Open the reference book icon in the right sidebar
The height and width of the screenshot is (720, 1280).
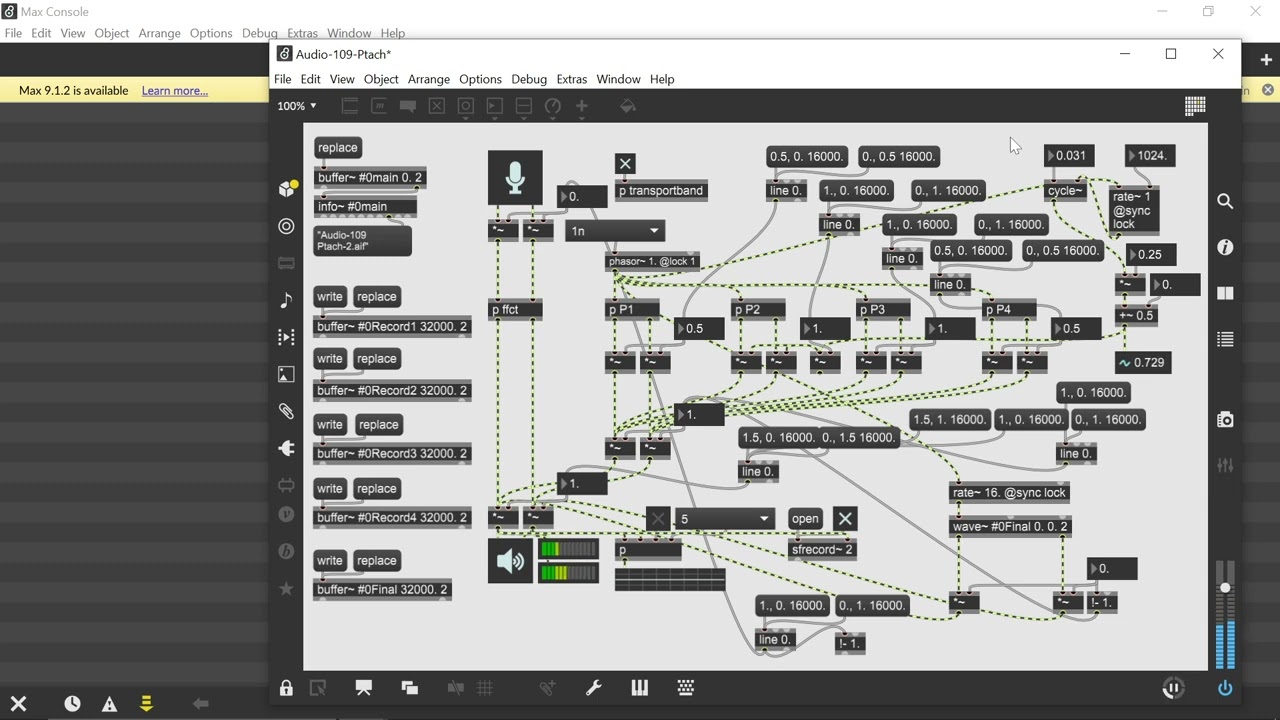1225,293
